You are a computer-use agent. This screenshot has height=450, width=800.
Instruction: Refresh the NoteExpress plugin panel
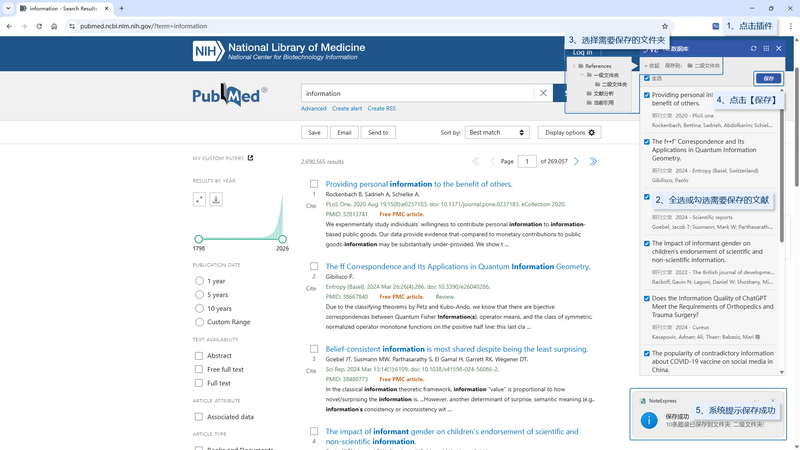(754, 48)
